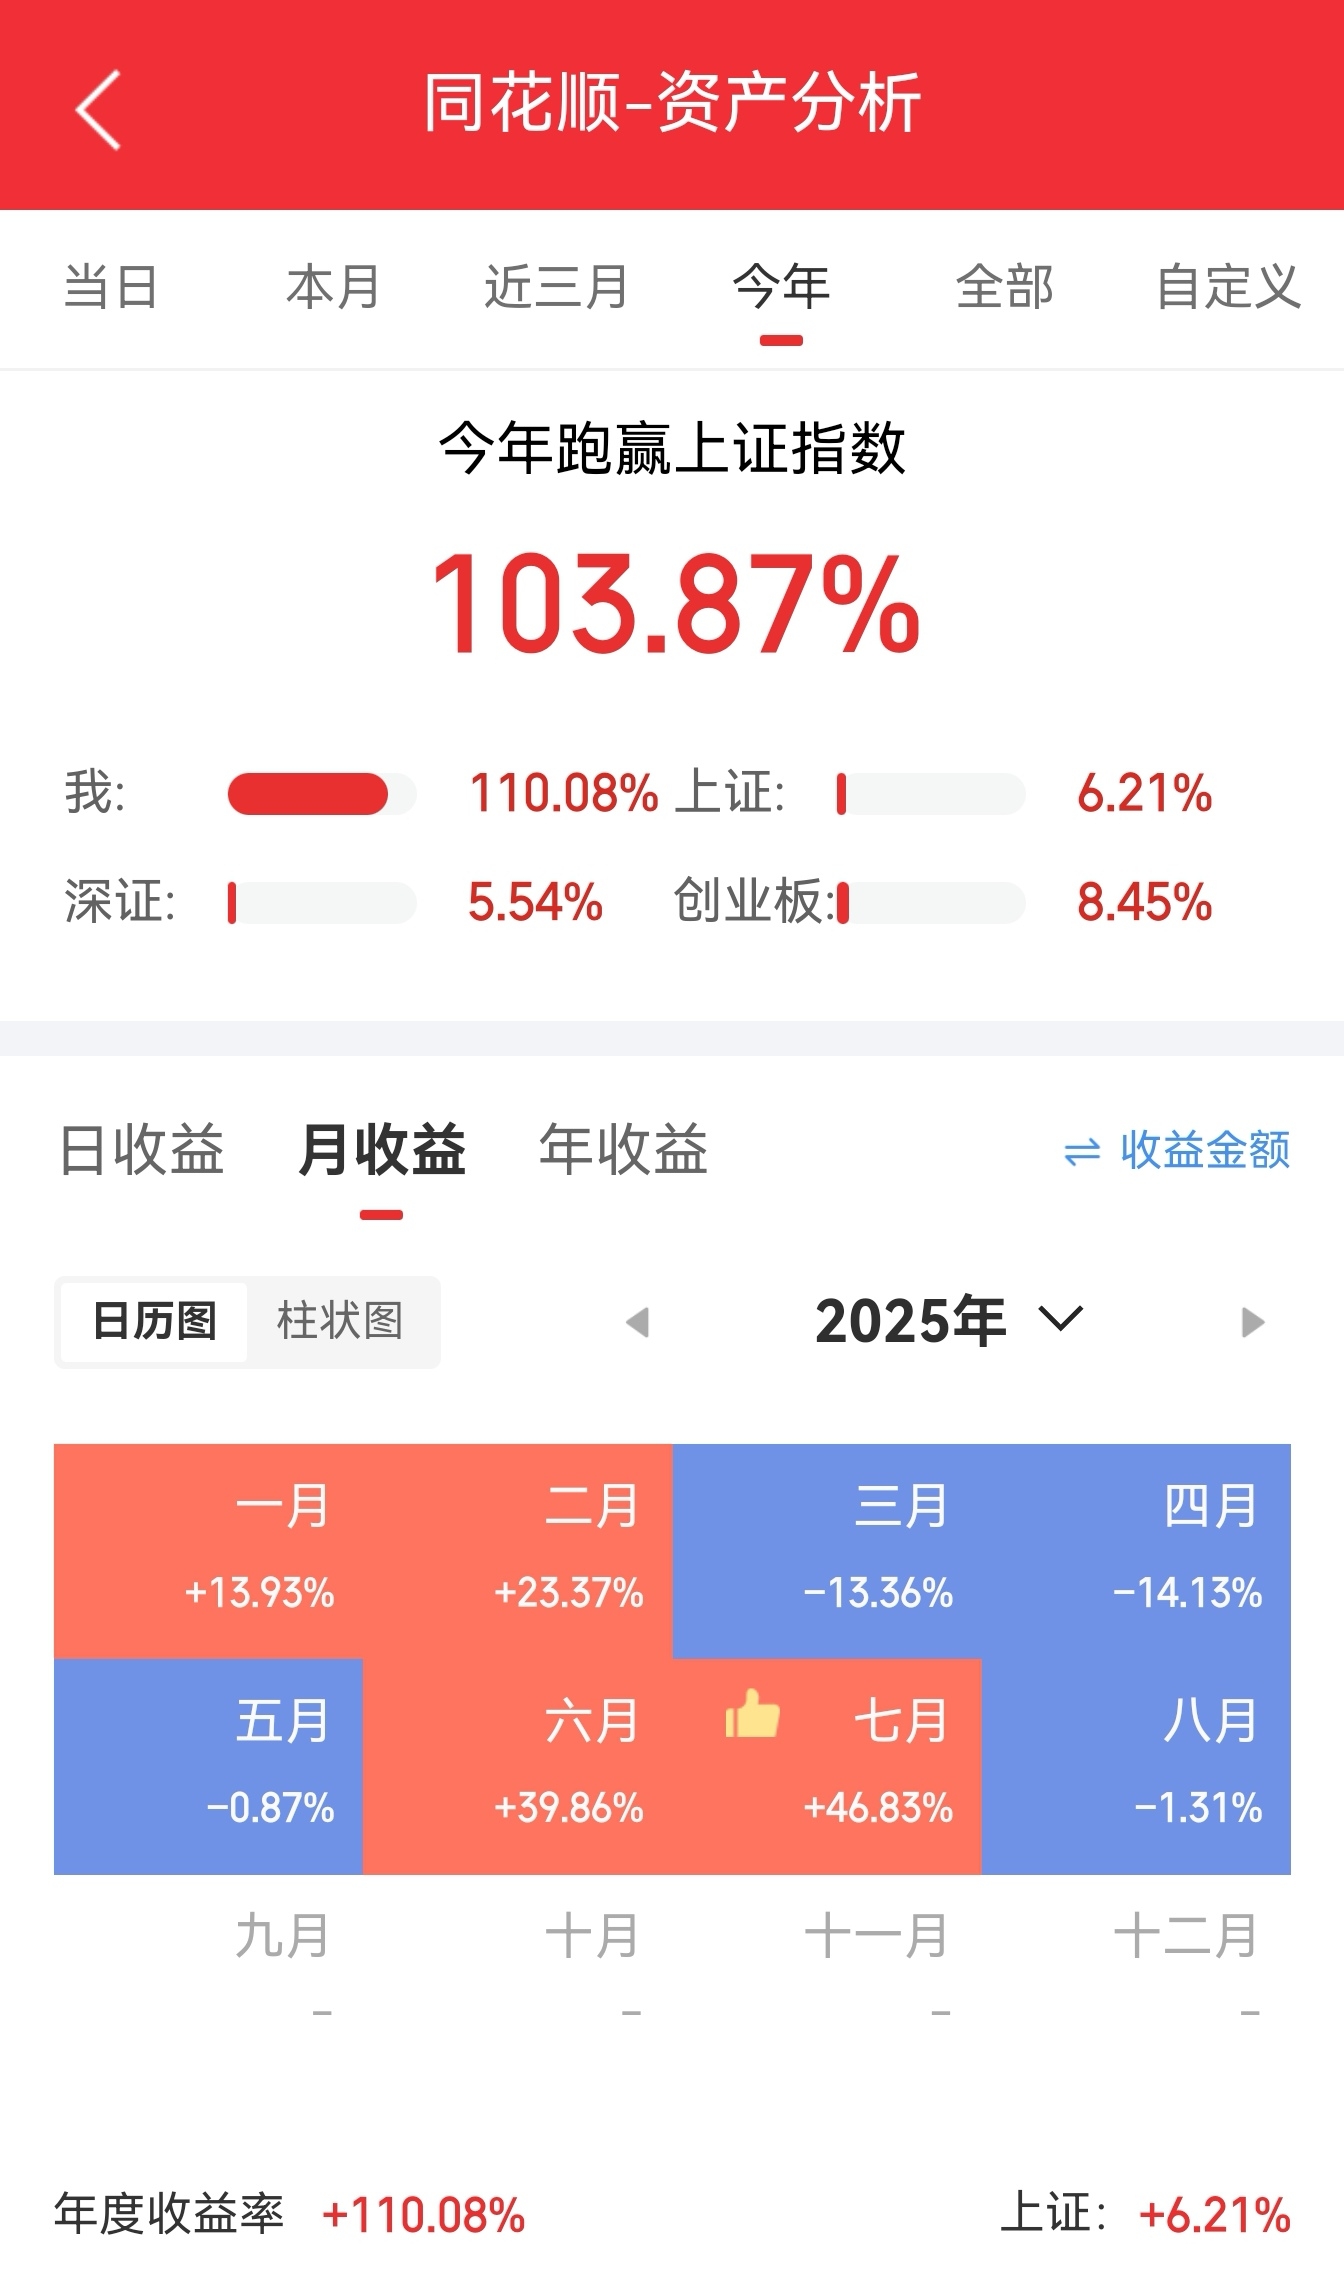Tap the back arrow in header

(x=98, y=109)
